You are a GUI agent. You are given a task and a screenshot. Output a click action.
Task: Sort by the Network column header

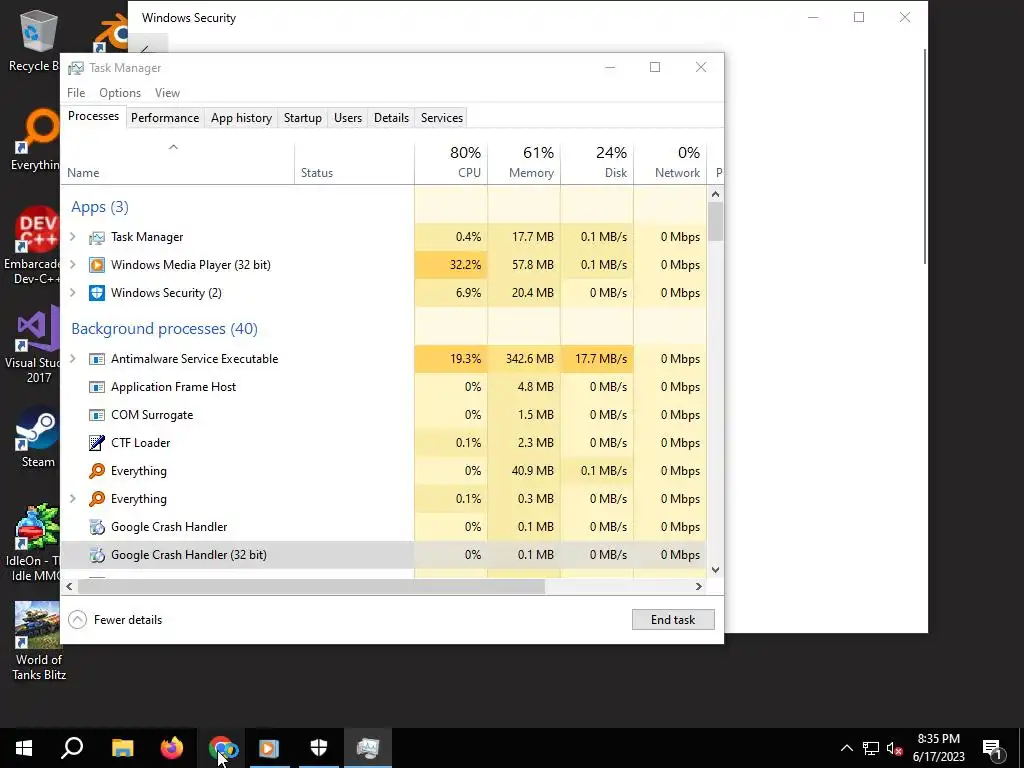click(x=670, y=163)
